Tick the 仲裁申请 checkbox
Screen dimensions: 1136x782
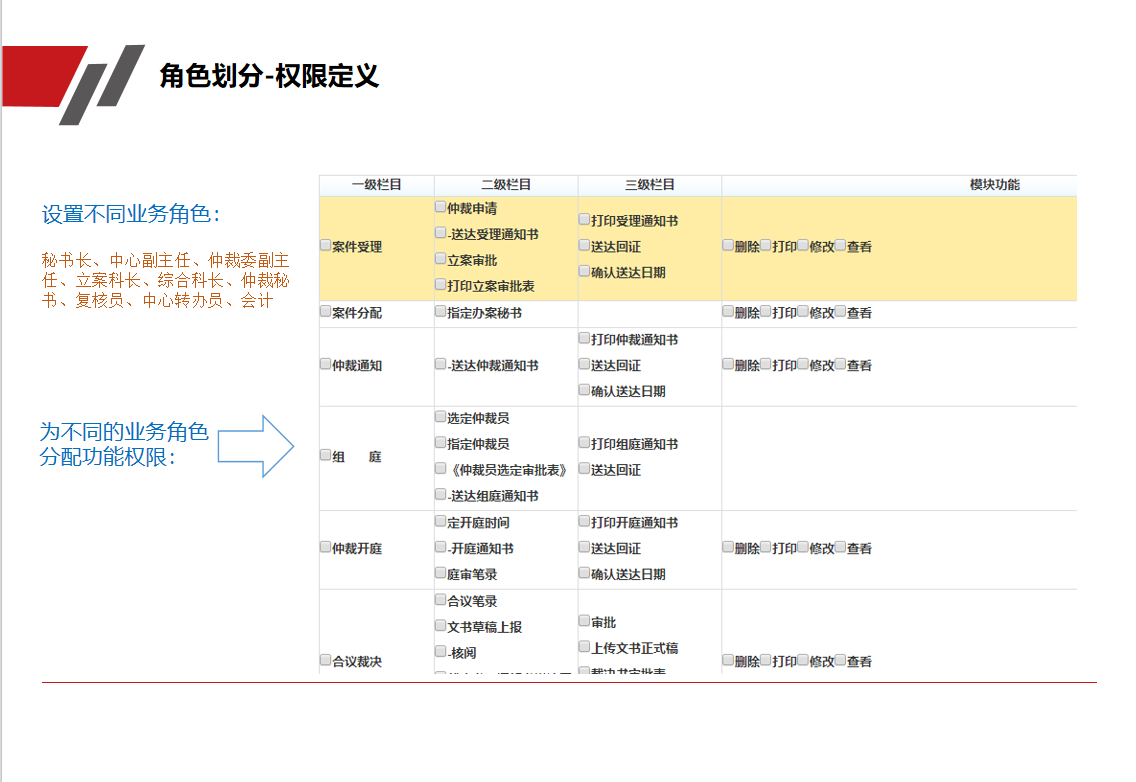point(441,207)
